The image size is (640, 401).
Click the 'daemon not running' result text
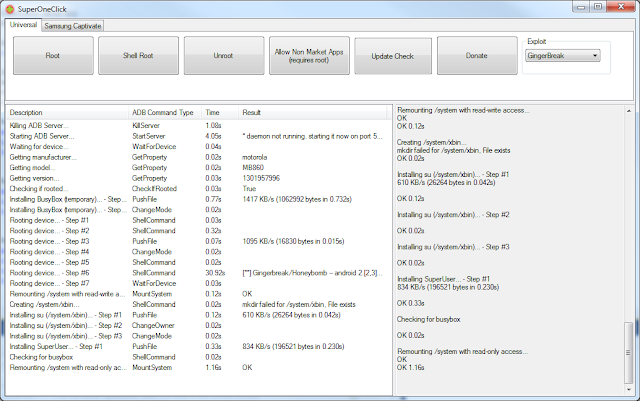click(312, 136)
